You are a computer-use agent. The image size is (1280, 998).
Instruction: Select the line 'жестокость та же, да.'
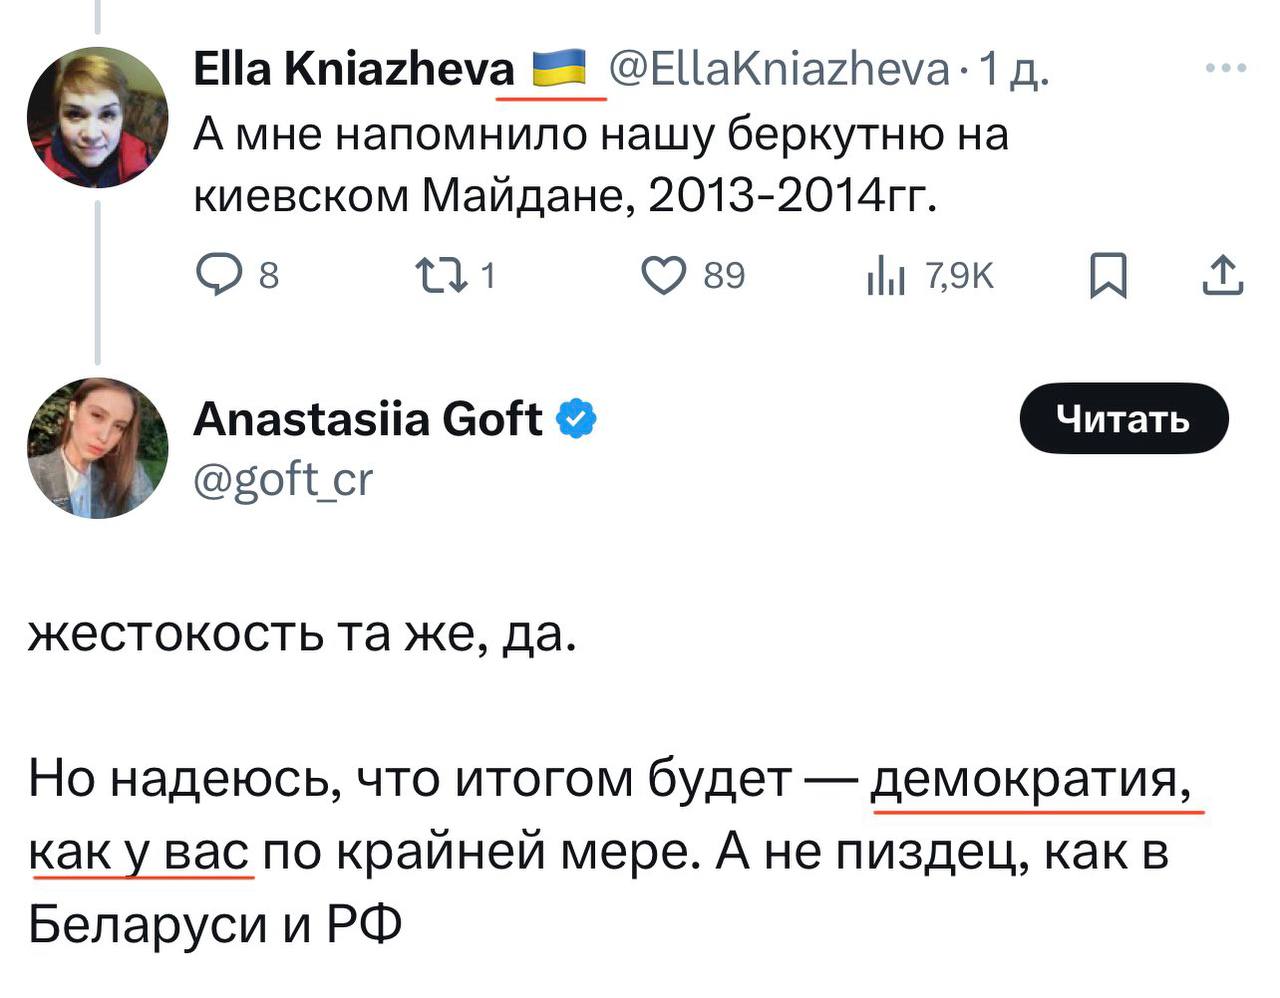302,634
